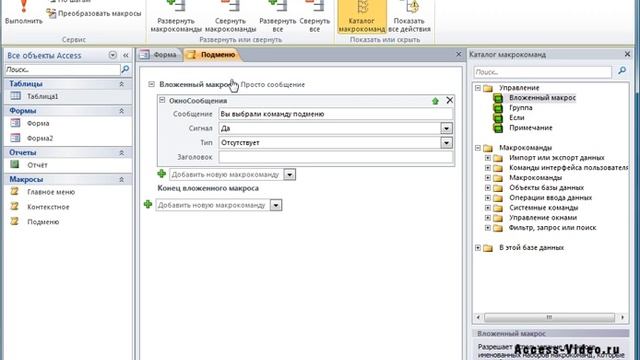Run the macro with Выполнить
The image size is (640, 360).
24,13
